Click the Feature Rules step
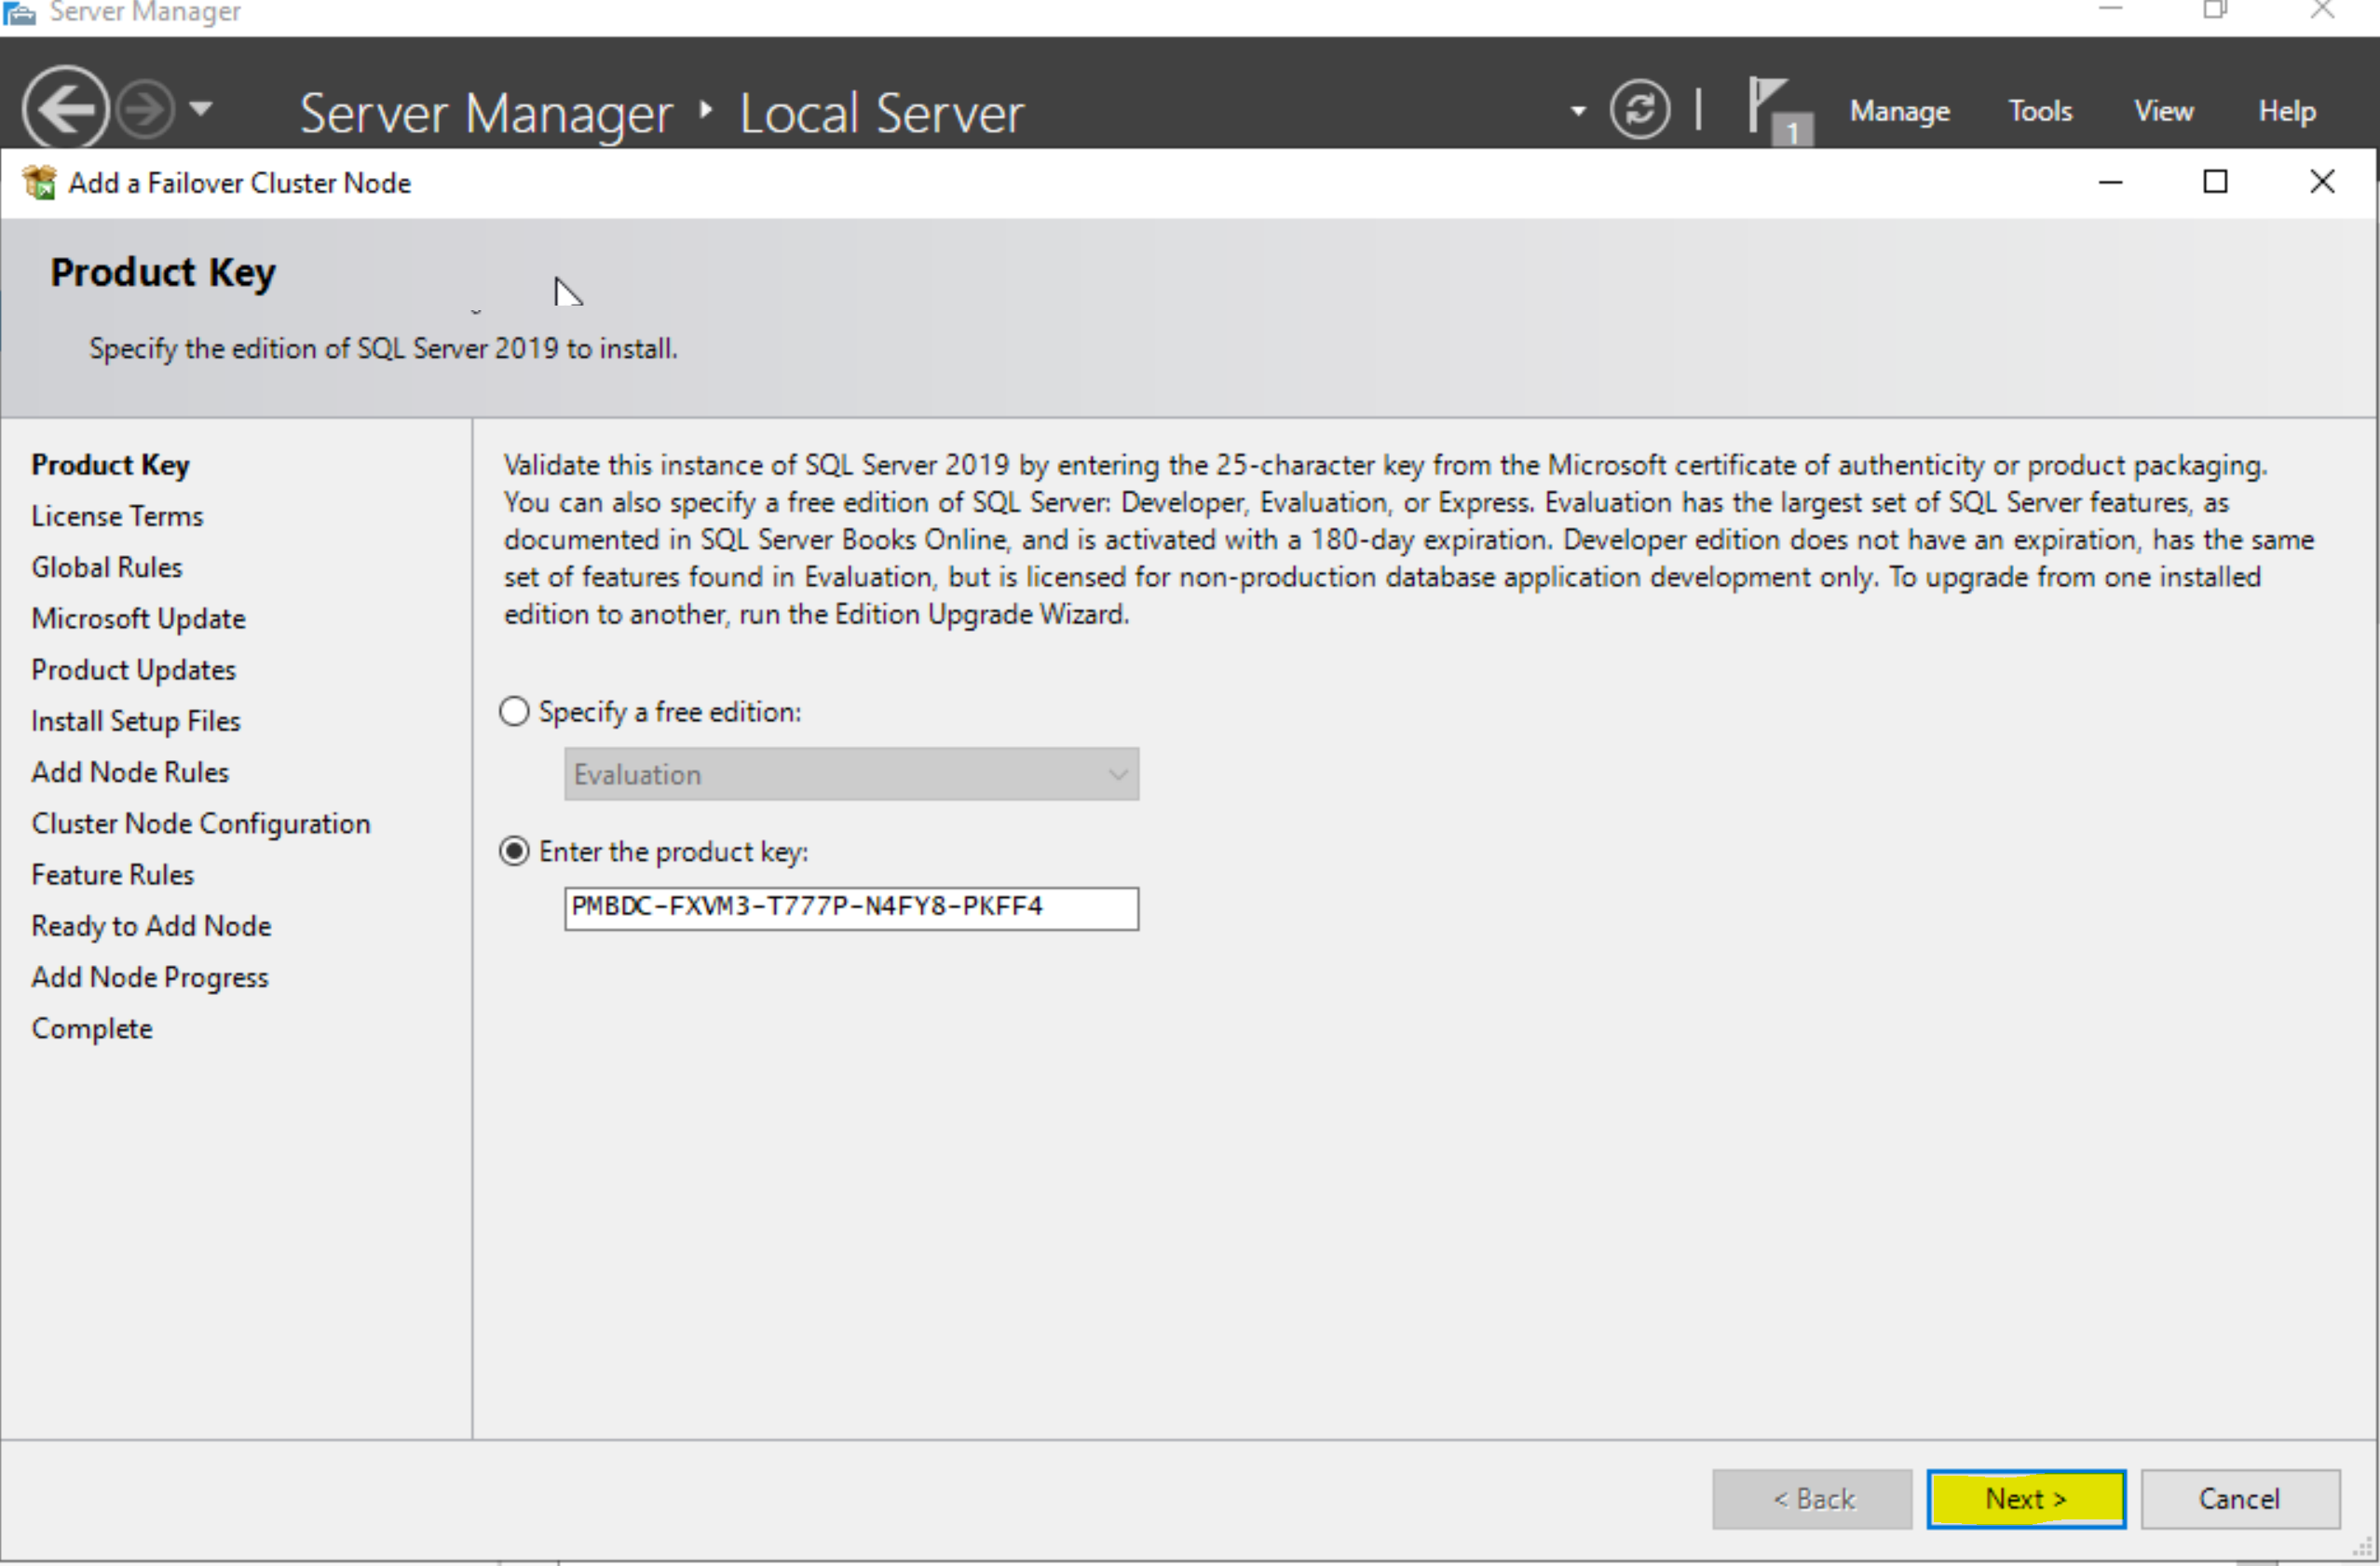The image size is (2380, 1566). pyautogui.click(x=113, y=875)
